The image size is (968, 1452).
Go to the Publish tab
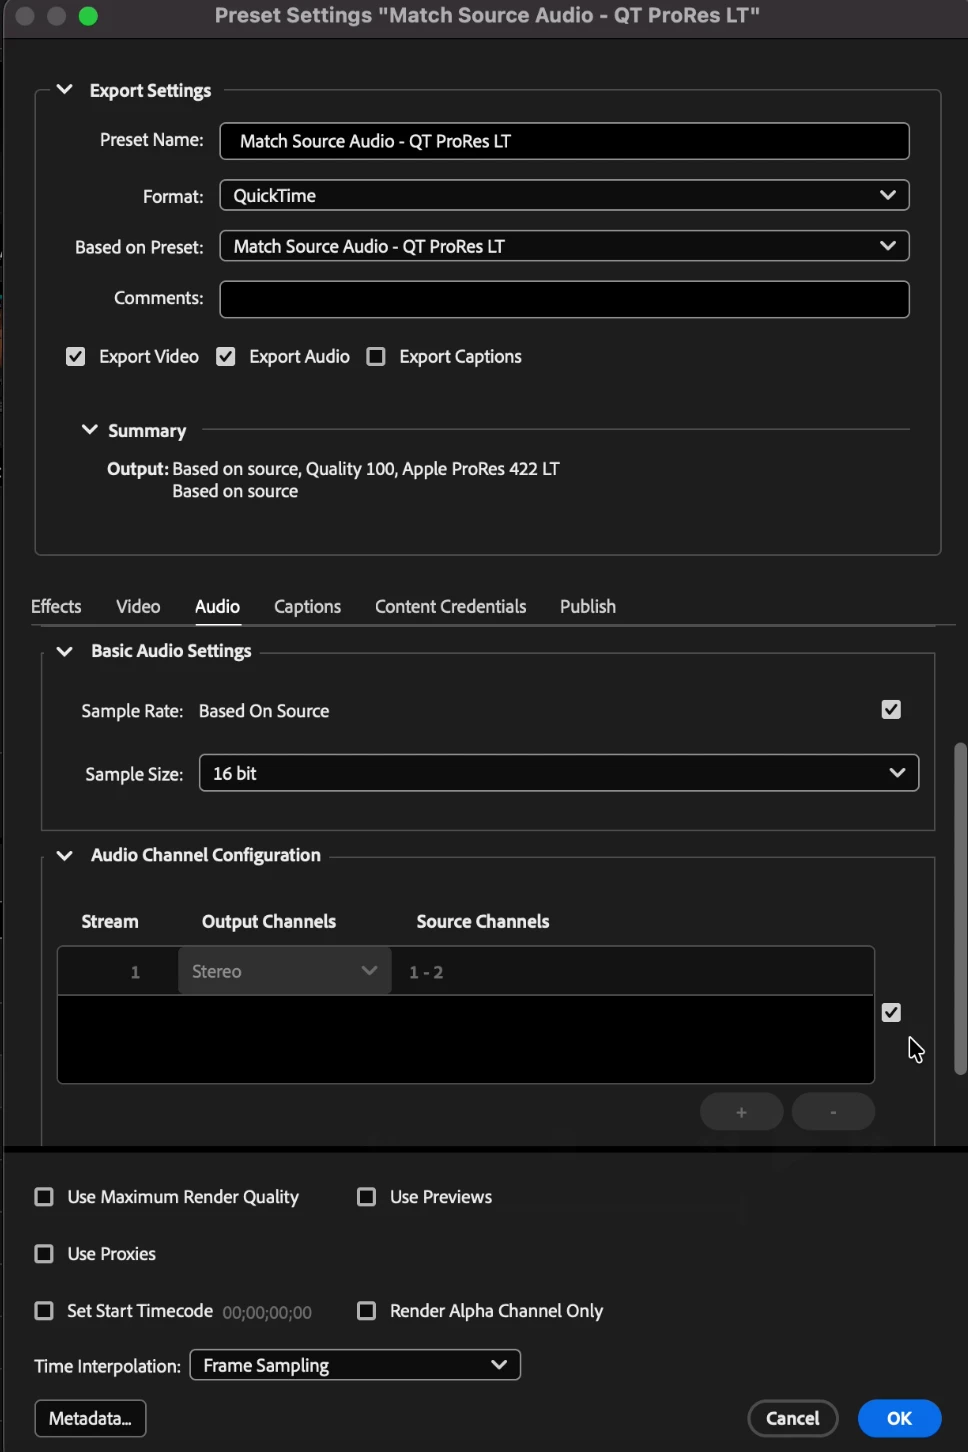[x=588, y=606]
